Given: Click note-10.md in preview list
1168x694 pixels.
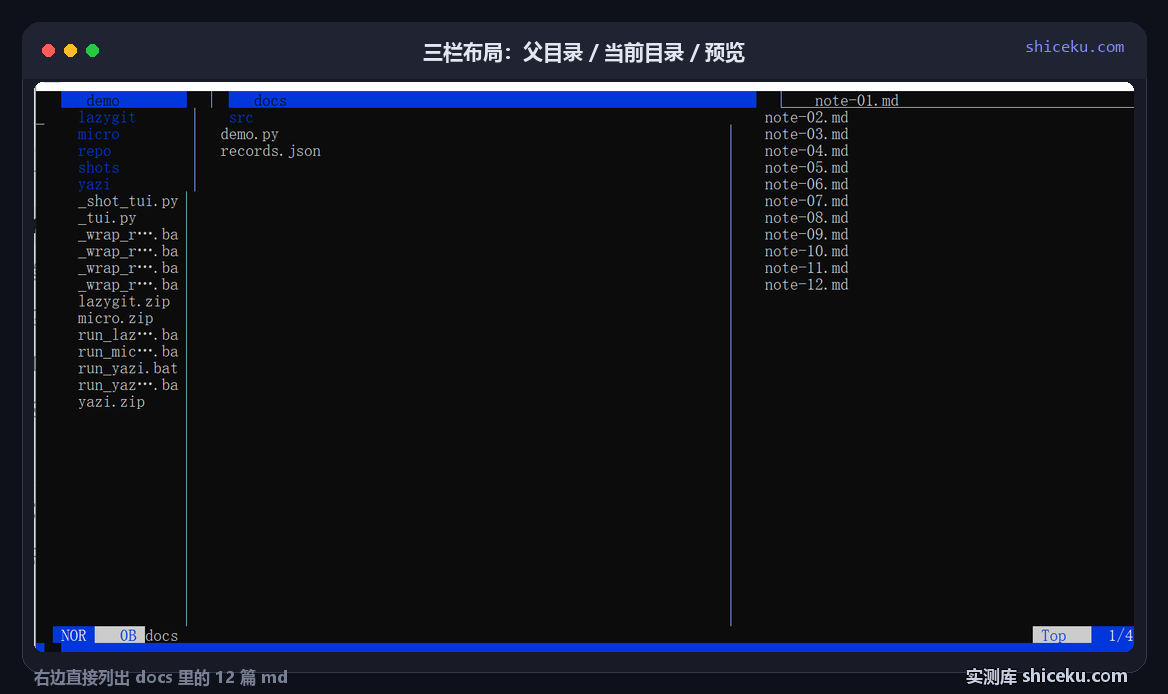Looking at the screenshot, I should (x=806, y=252).
